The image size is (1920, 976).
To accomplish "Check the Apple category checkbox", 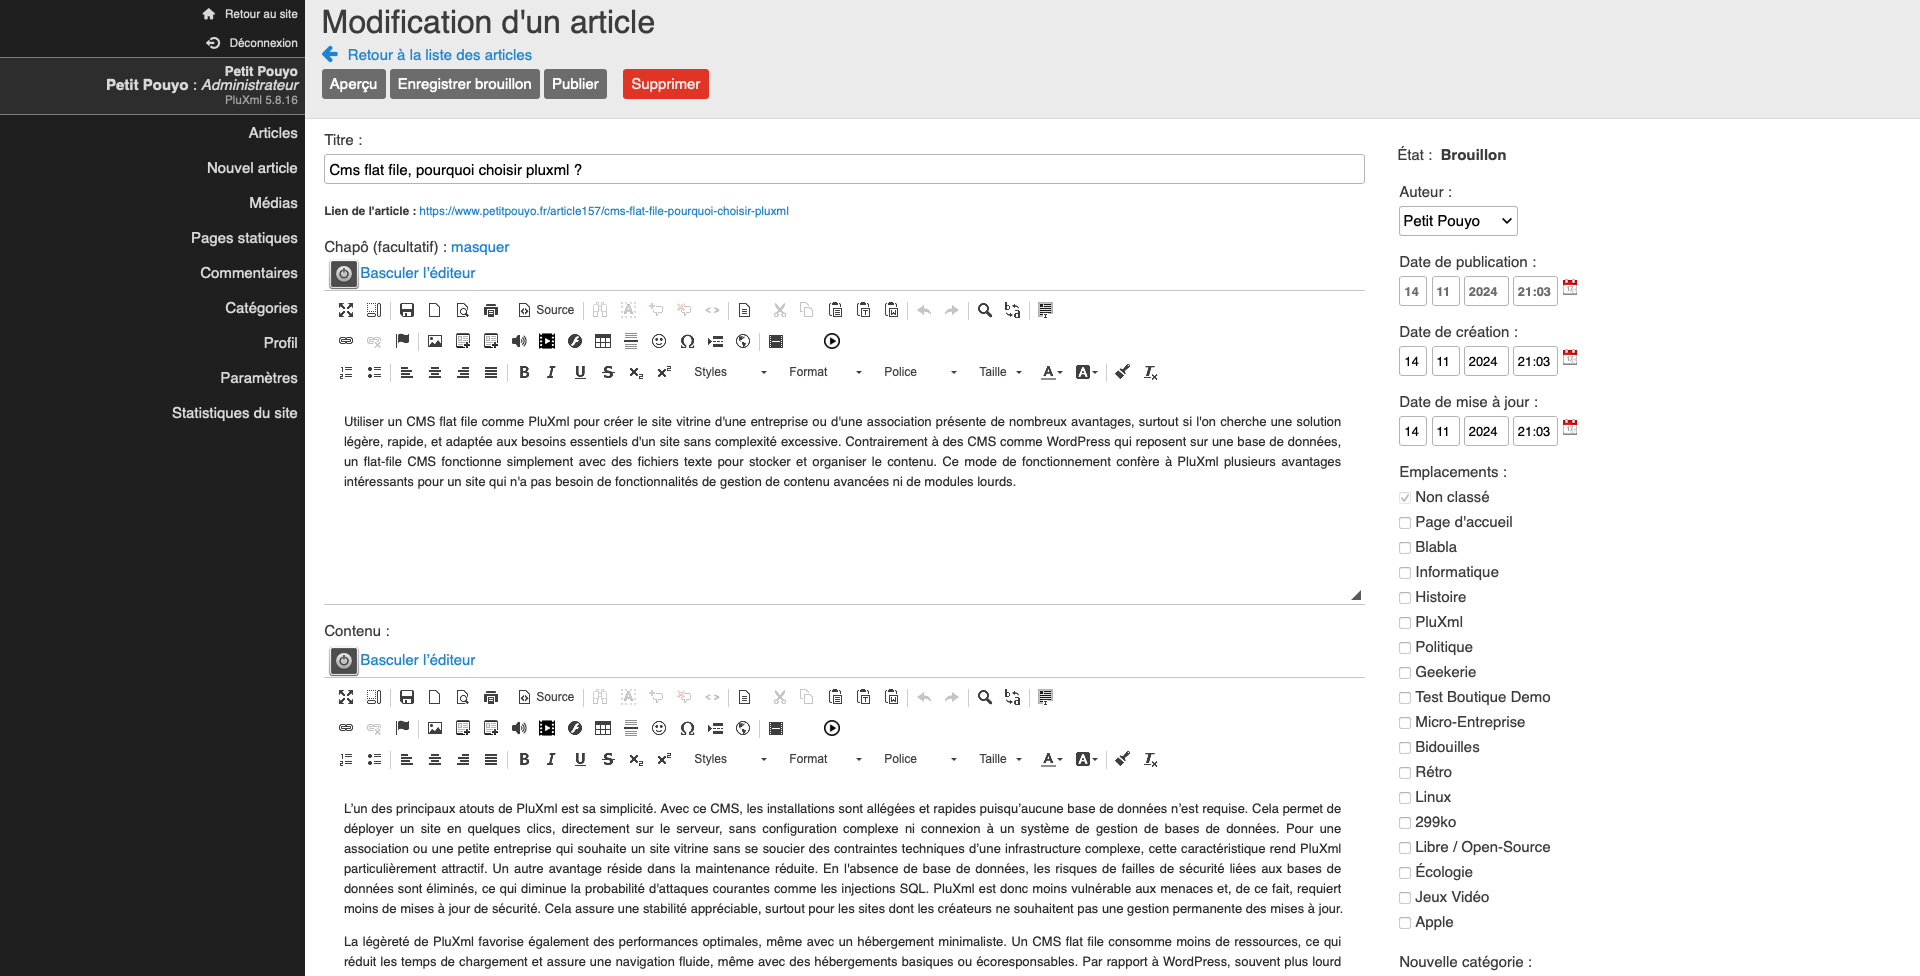I will click(x=1405, y=923).
